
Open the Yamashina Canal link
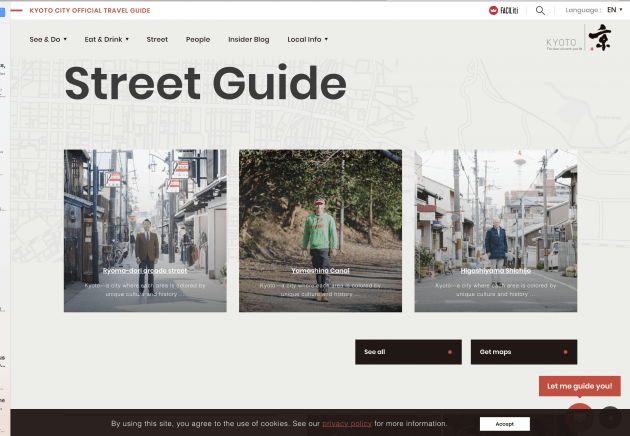coord(320,270)
